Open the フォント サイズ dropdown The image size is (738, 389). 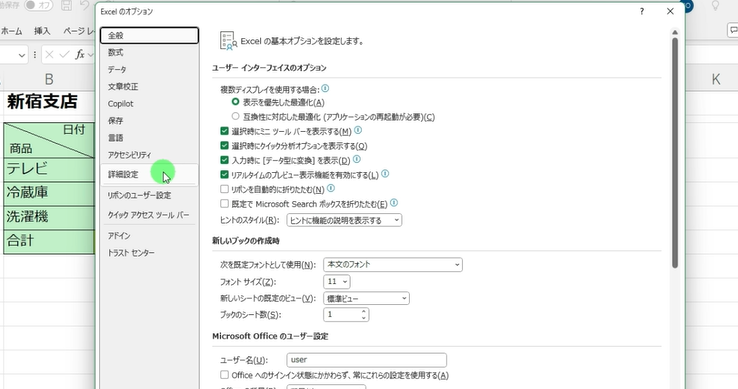coord(337,282)
